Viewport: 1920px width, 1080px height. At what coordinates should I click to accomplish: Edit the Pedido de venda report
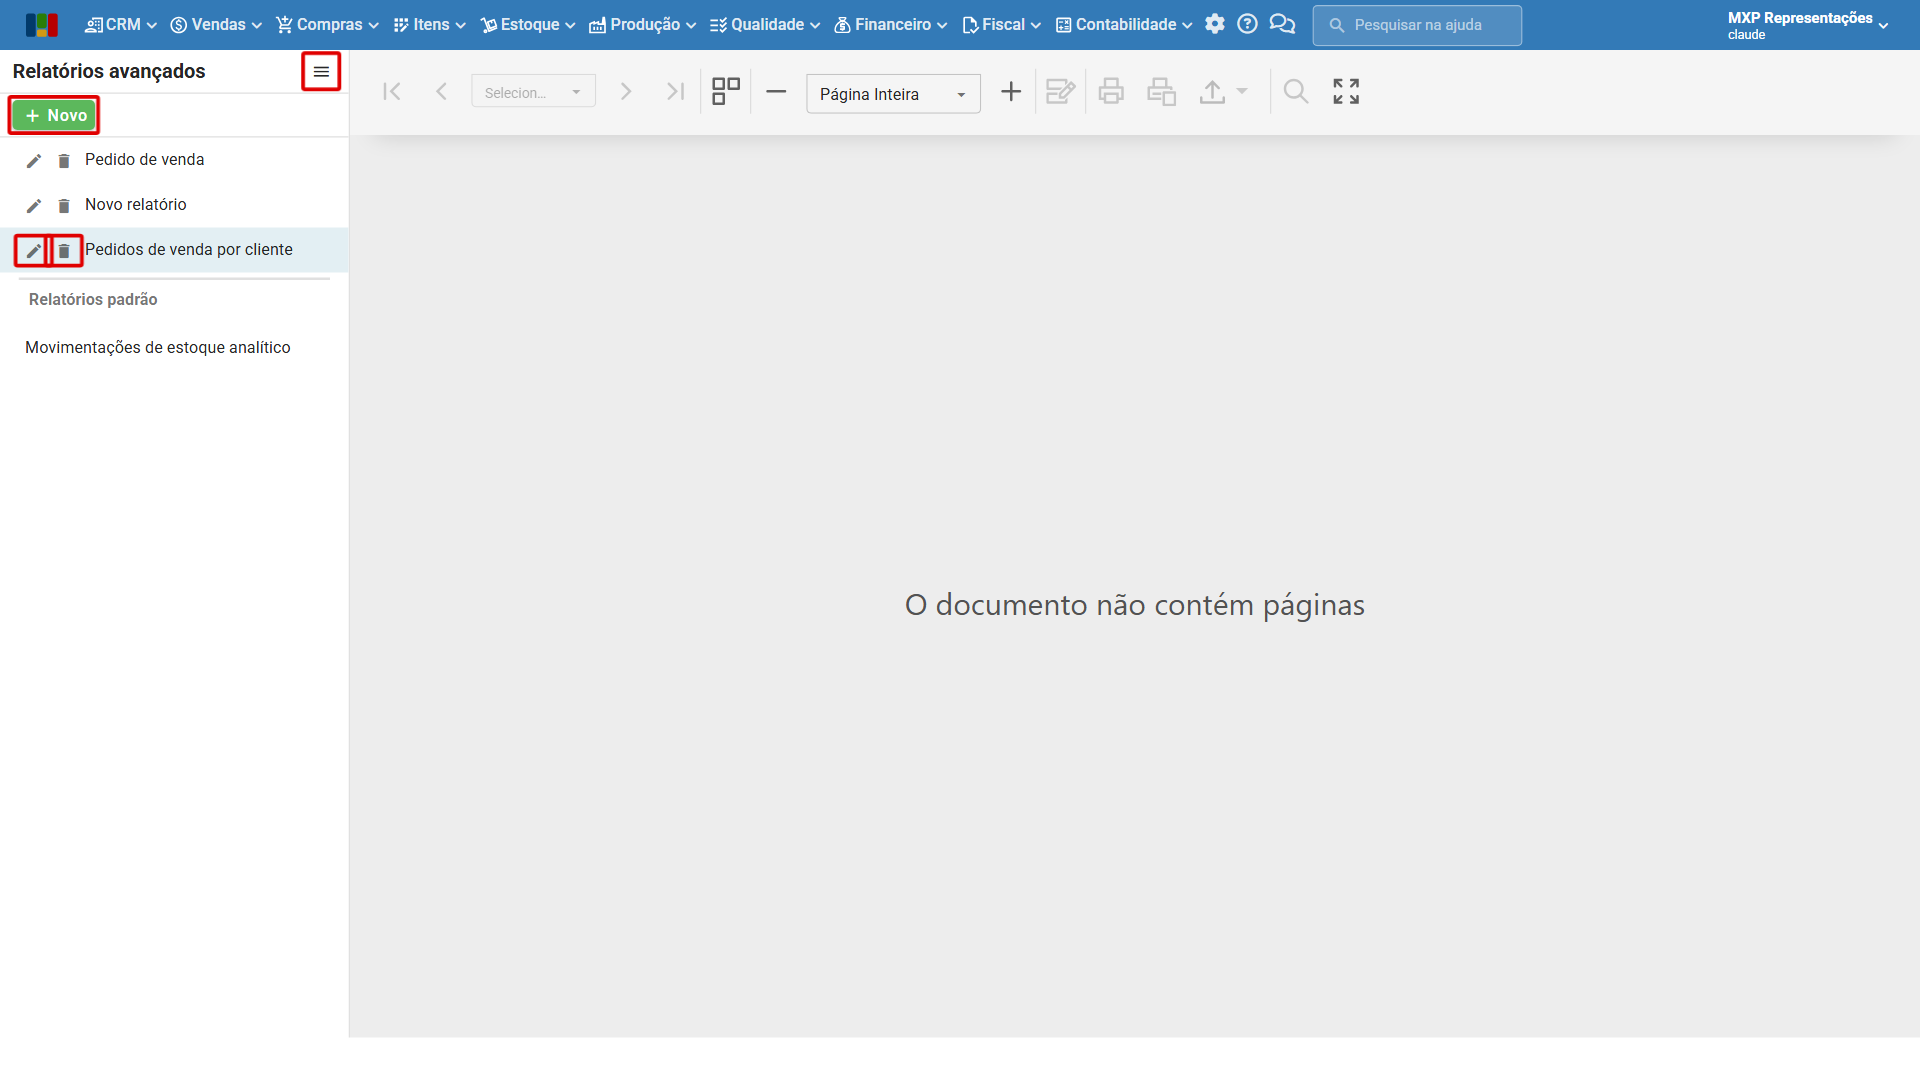[x=34, y=161]
